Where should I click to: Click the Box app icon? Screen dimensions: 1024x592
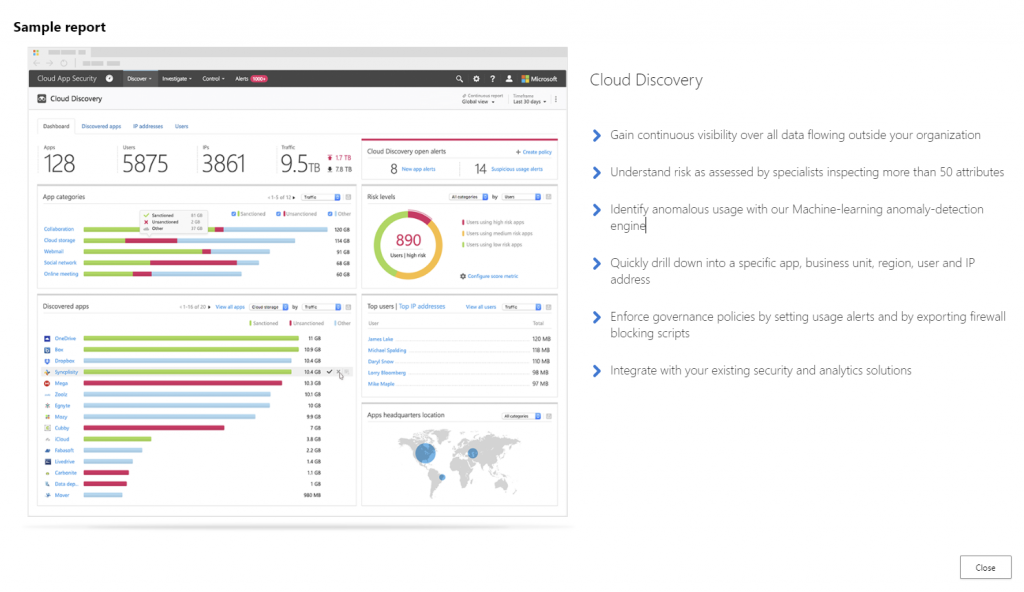pos(47,350)
